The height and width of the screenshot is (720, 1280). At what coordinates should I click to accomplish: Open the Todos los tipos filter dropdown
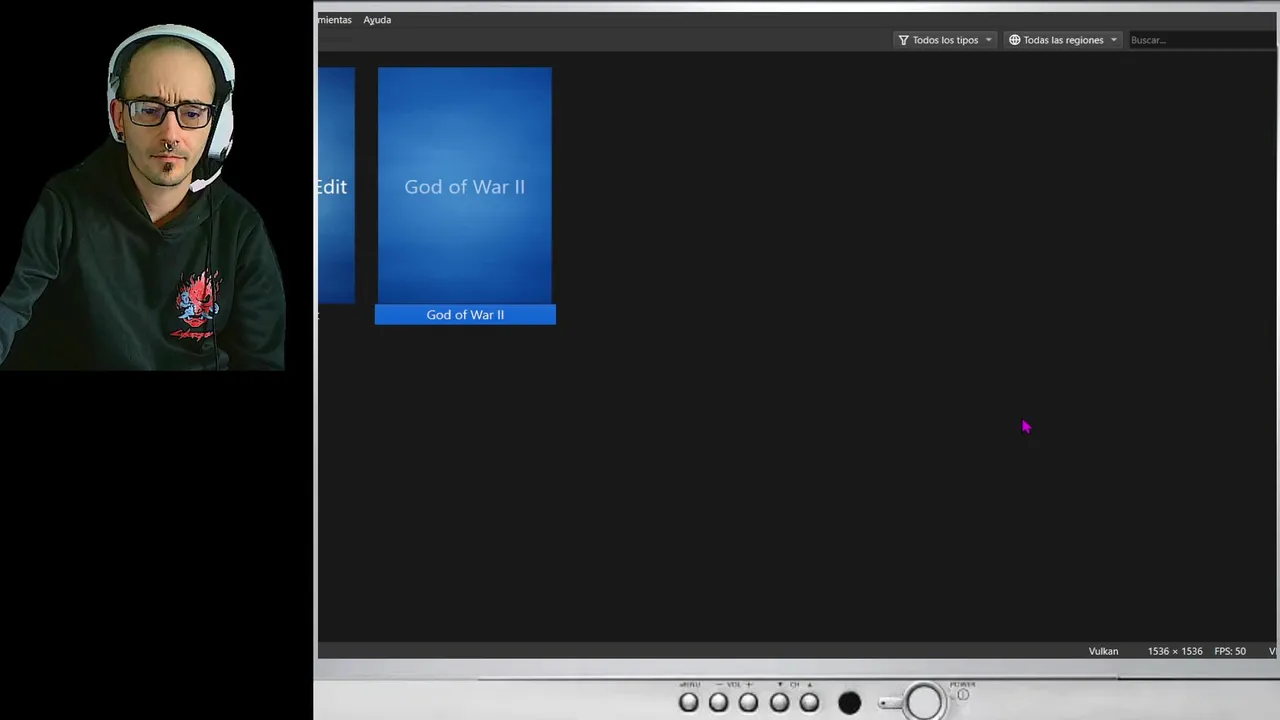pyautogui.click(x=945, y=40)
